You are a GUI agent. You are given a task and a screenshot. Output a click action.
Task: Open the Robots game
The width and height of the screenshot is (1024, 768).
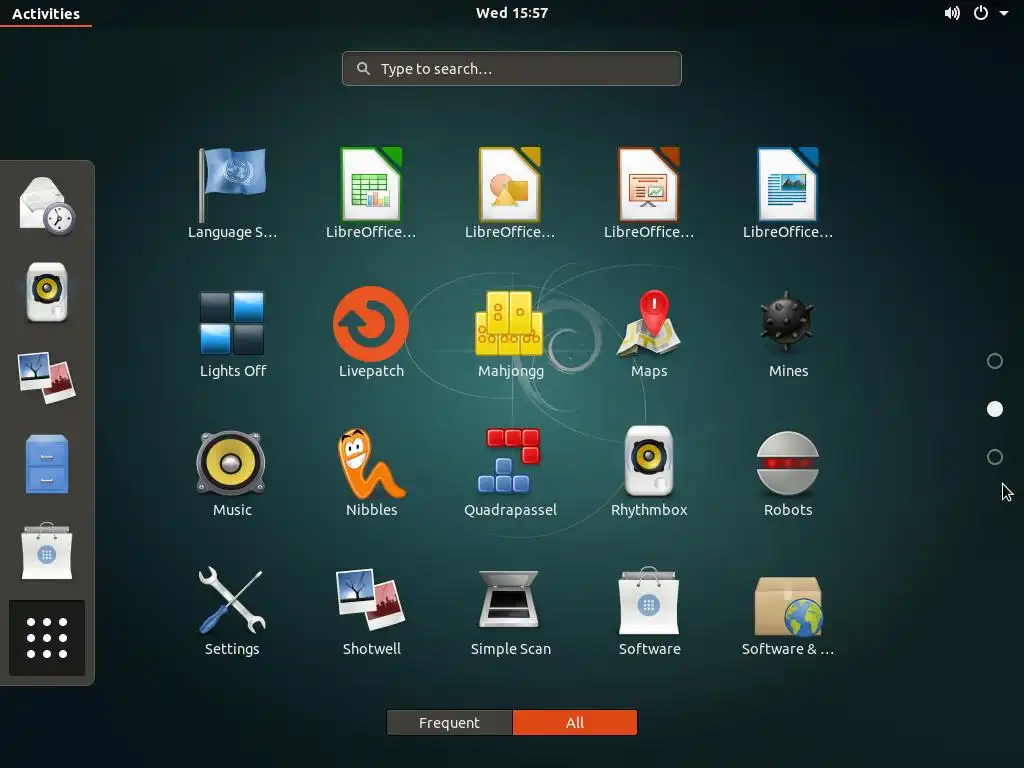(788, 462)
